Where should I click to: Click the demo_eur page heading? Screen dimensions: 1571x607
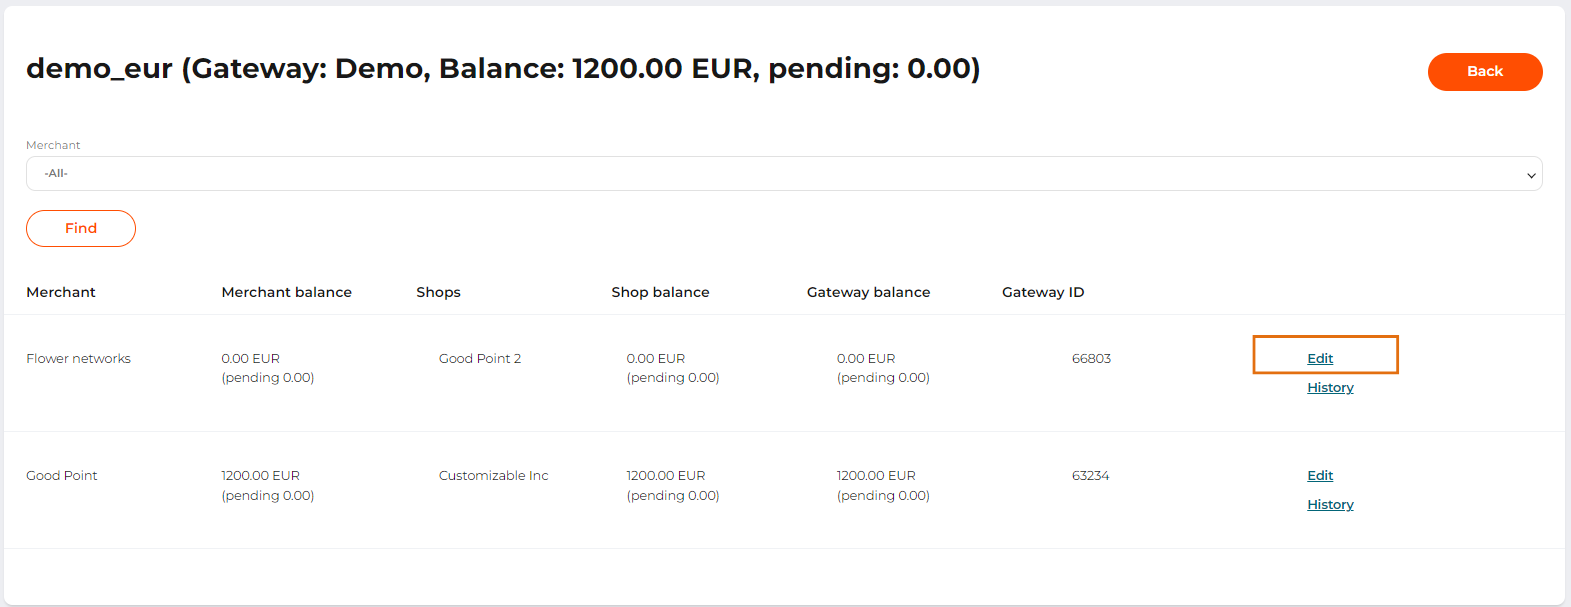(x=503, y=69)
